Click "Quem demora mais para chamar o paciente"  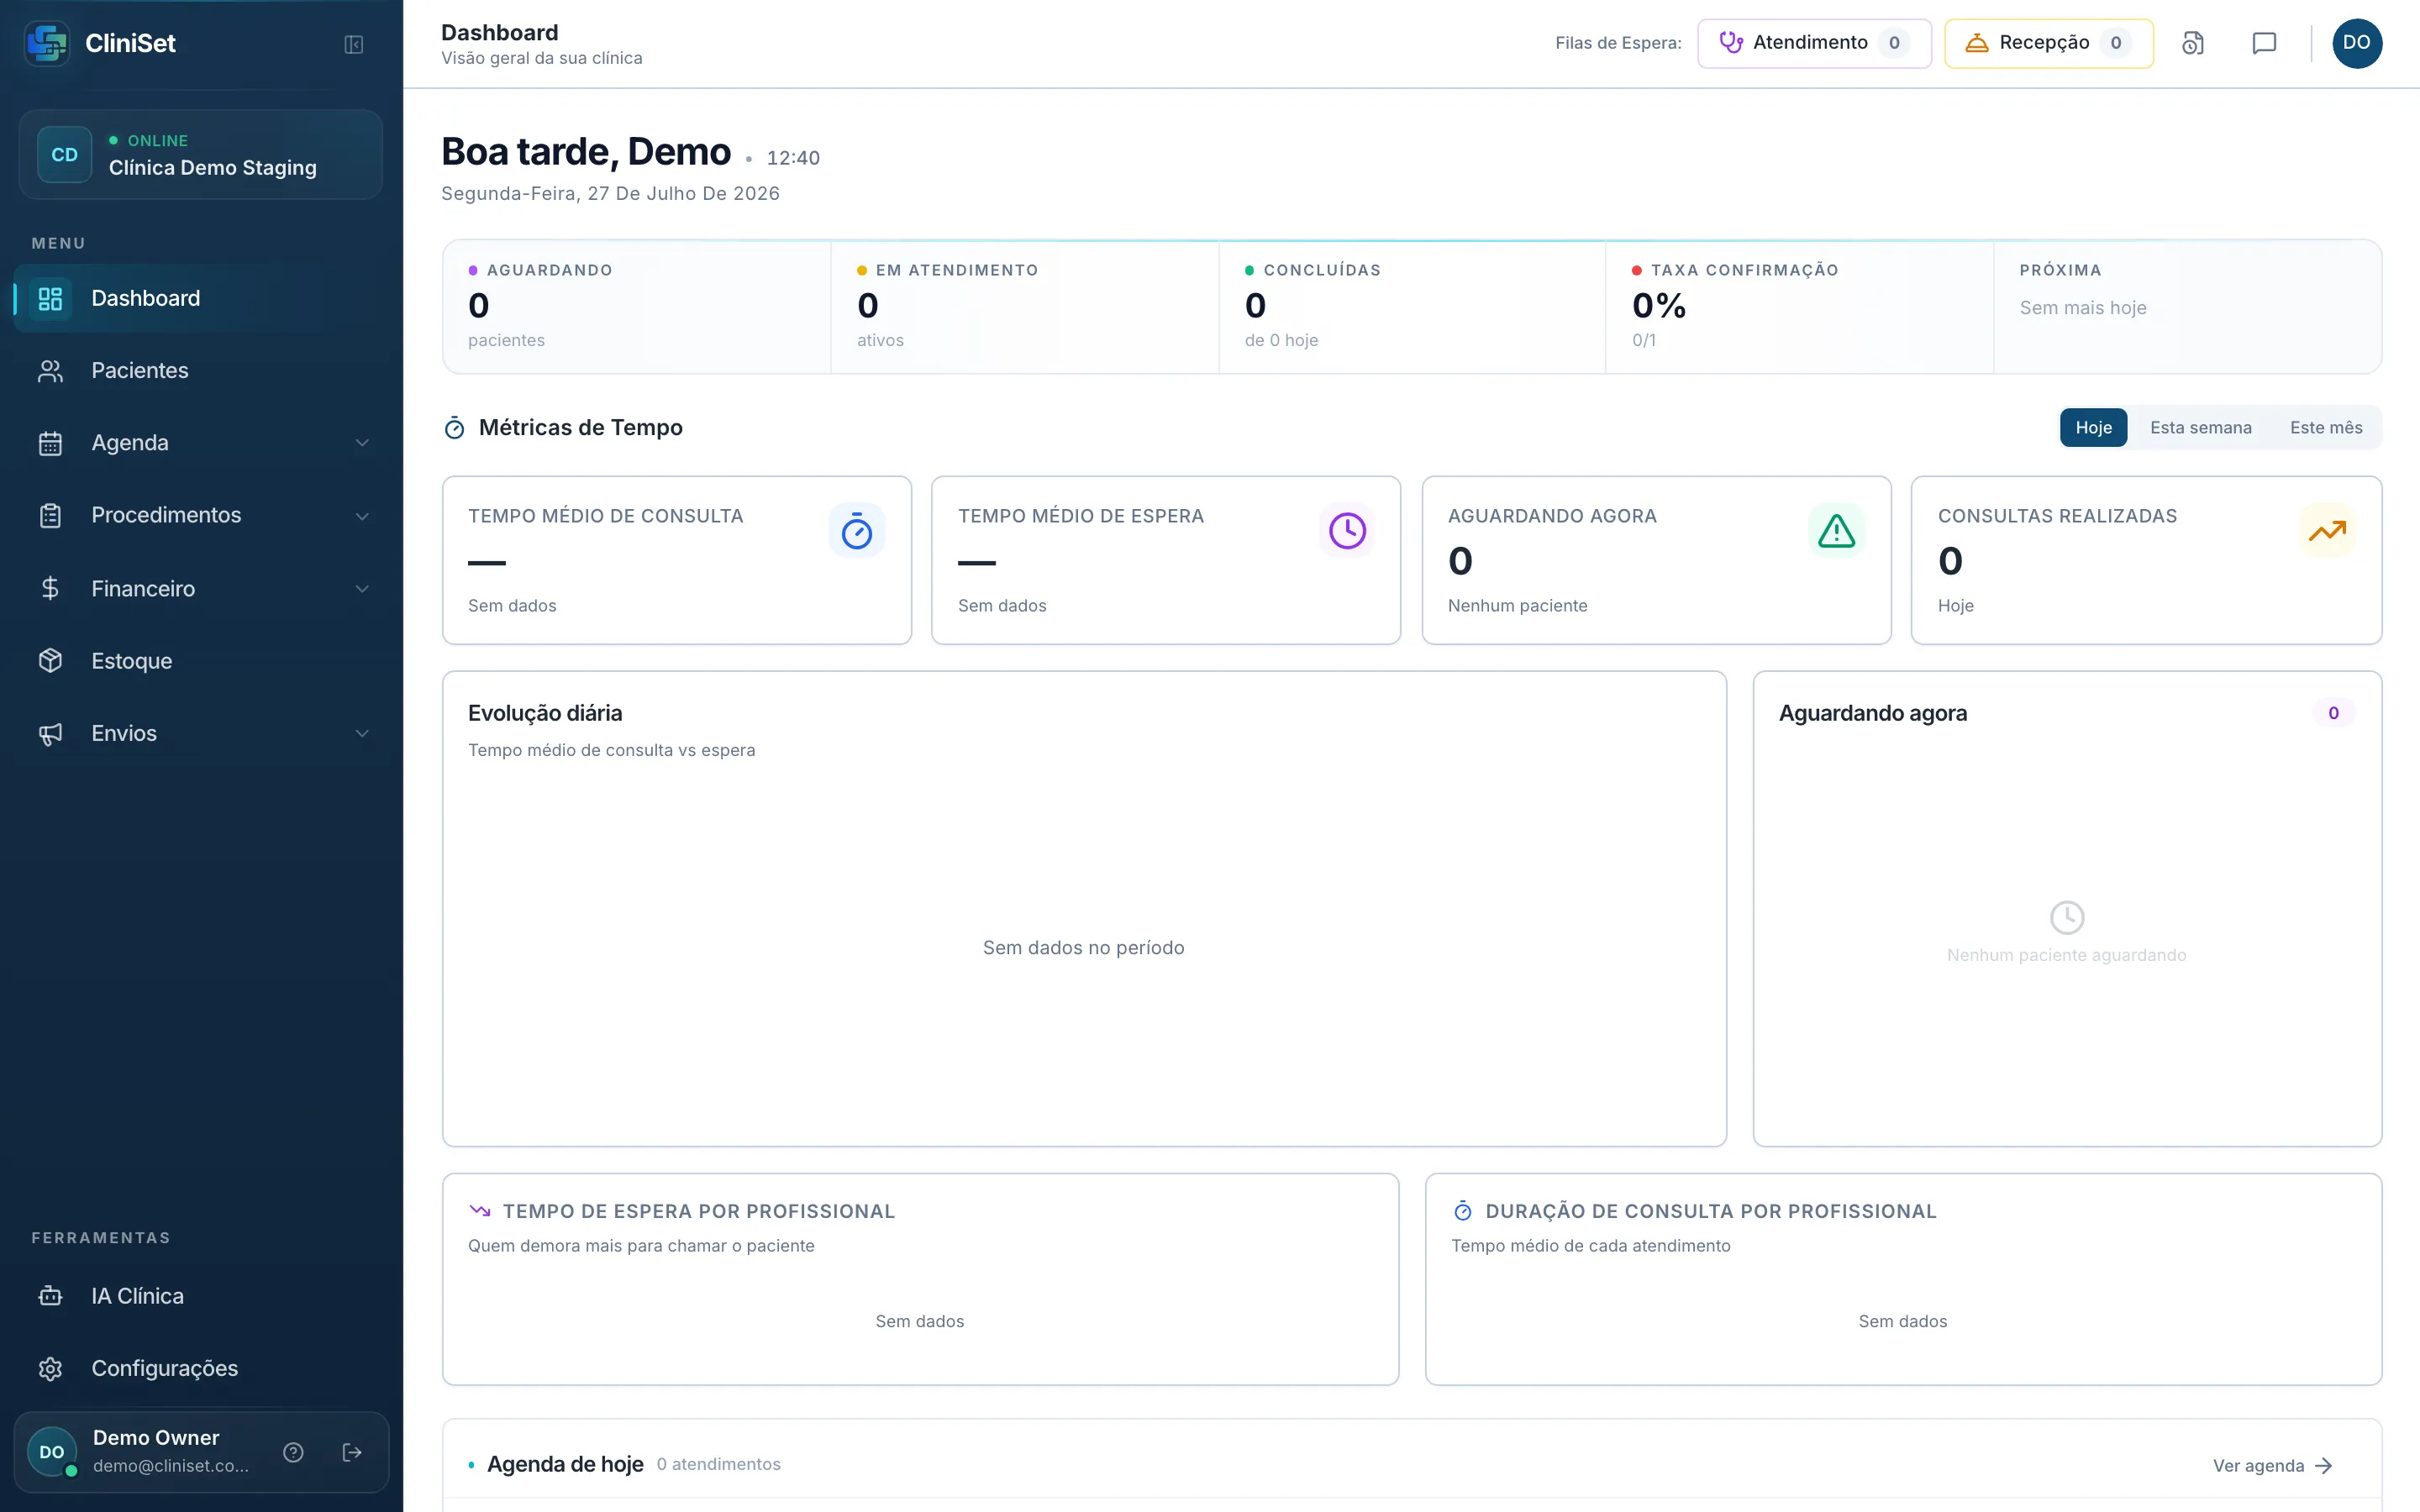point(641,1246)
